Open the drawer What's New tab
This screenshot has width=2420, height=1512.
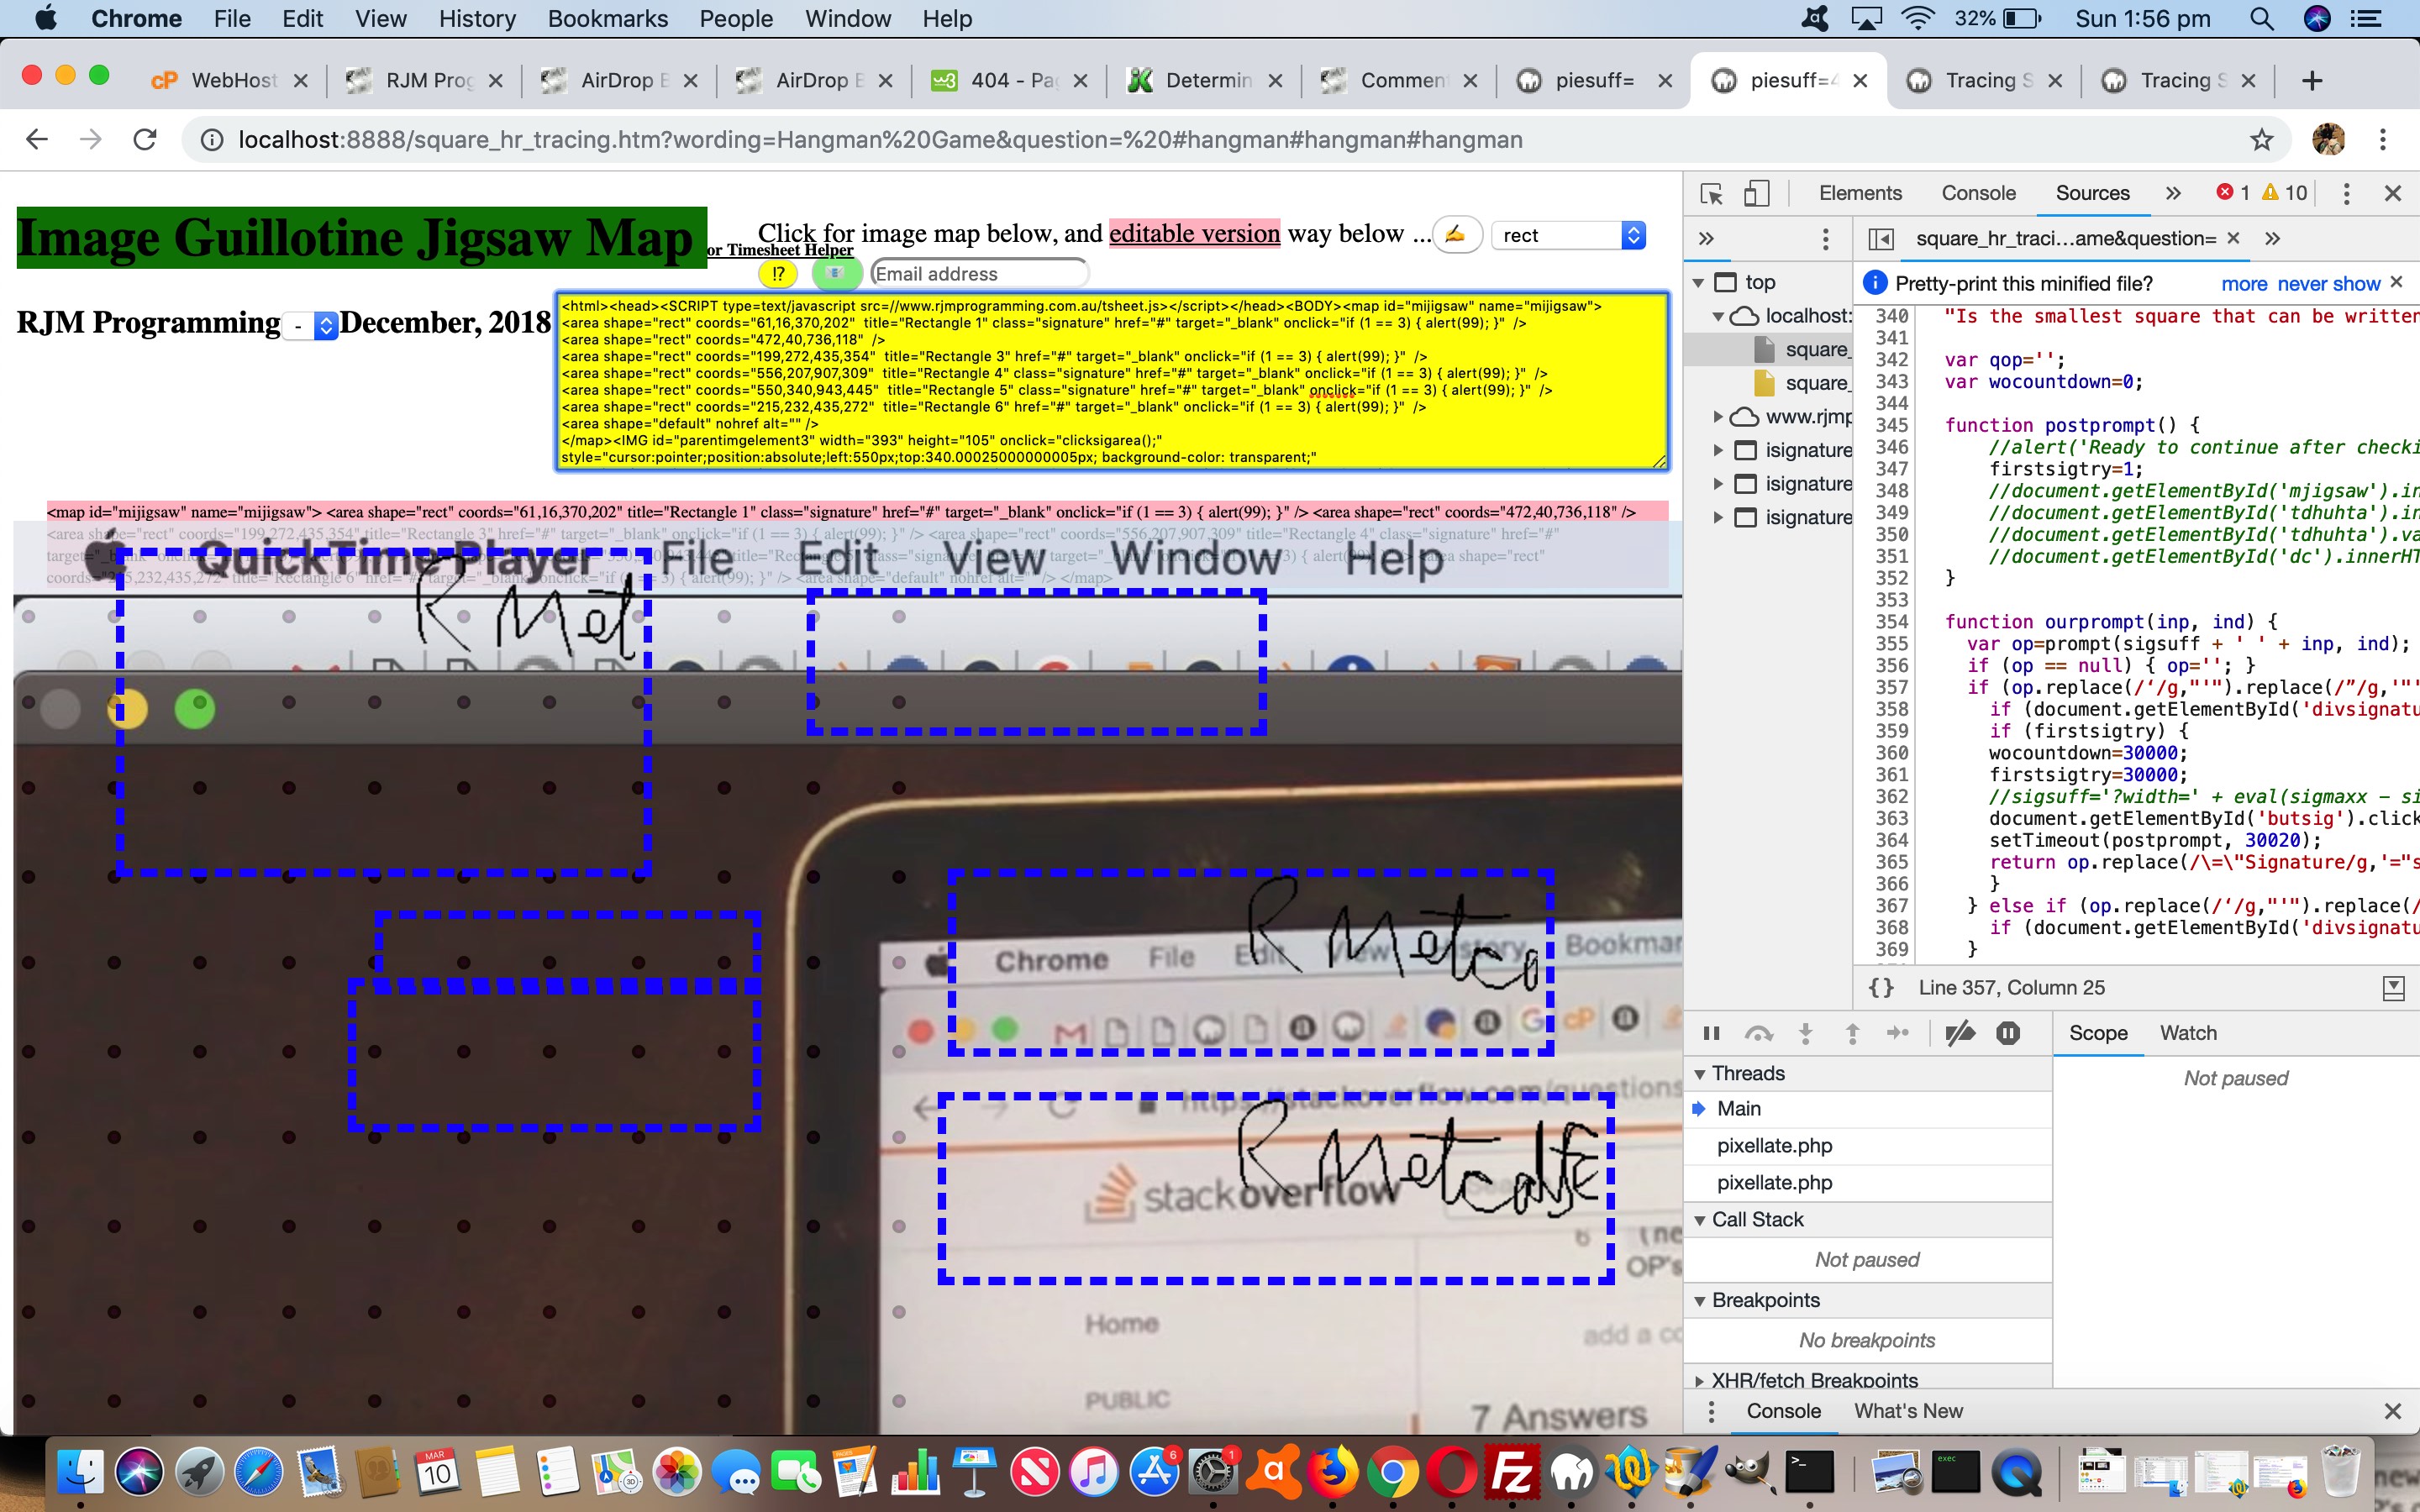(x=1908, y=1411)
